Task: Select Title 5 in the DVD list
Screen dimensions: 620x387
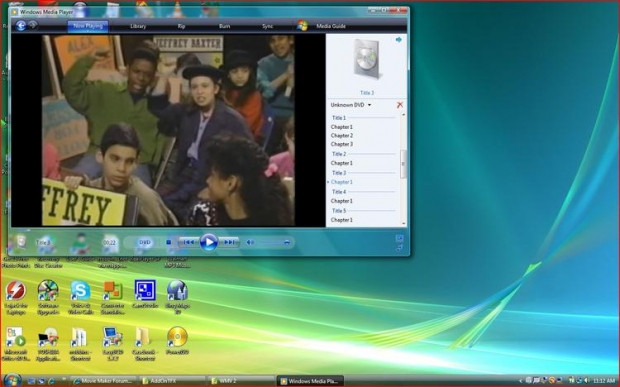Action: click(x=339, y=211)
